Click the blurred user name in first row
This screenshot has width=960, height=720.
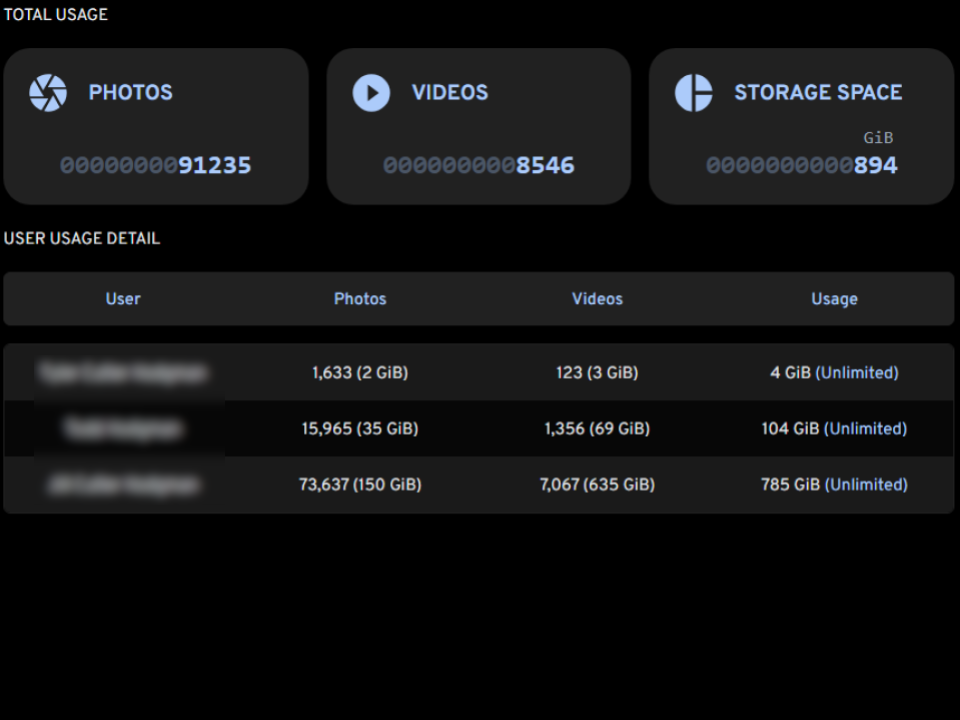tap(123, 373)
